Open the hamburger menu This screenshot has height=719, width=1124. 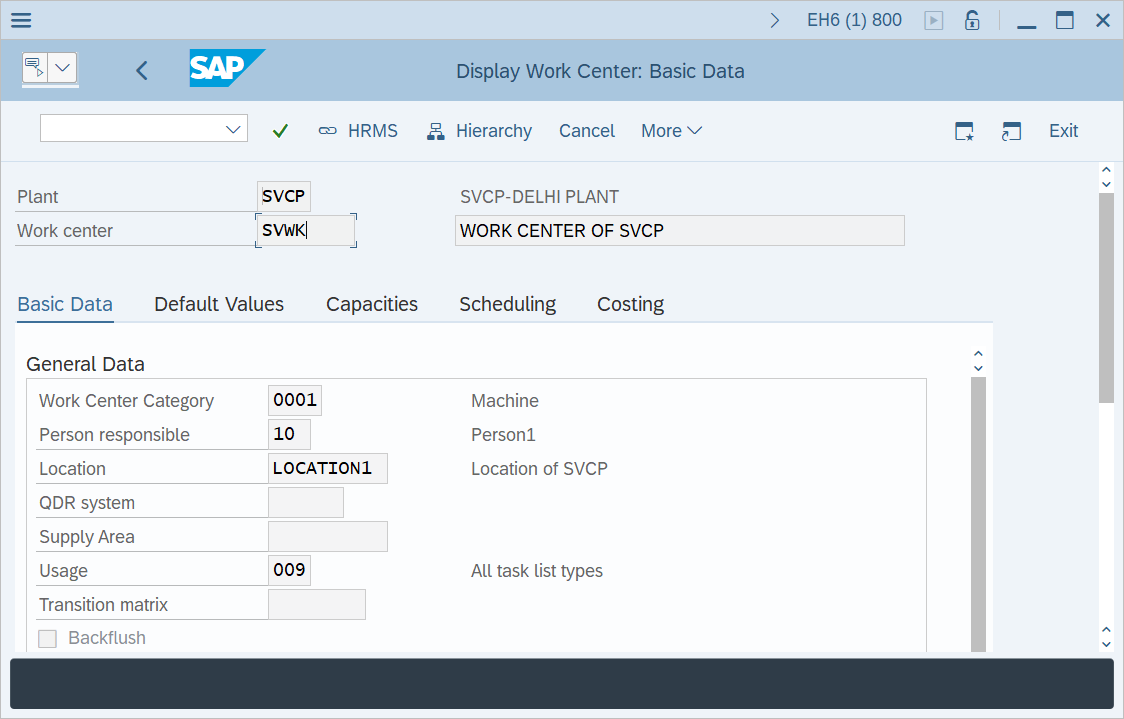pyautogui.click(x=21, y=20)
